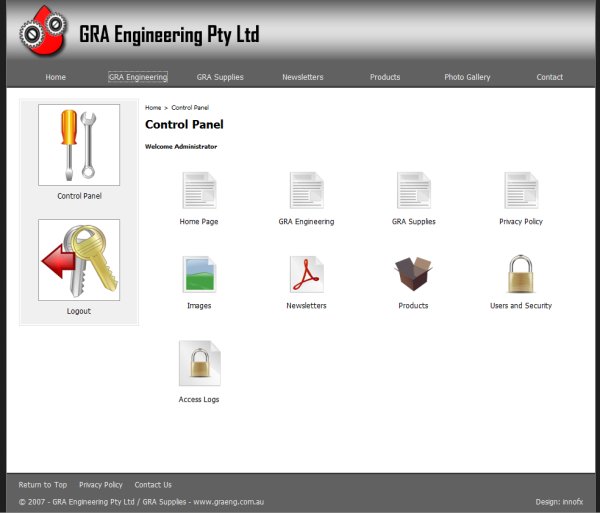Click the Logout keys icon
Image resolution: width=600 pixels, height=513 pixels.
(79, 260)
